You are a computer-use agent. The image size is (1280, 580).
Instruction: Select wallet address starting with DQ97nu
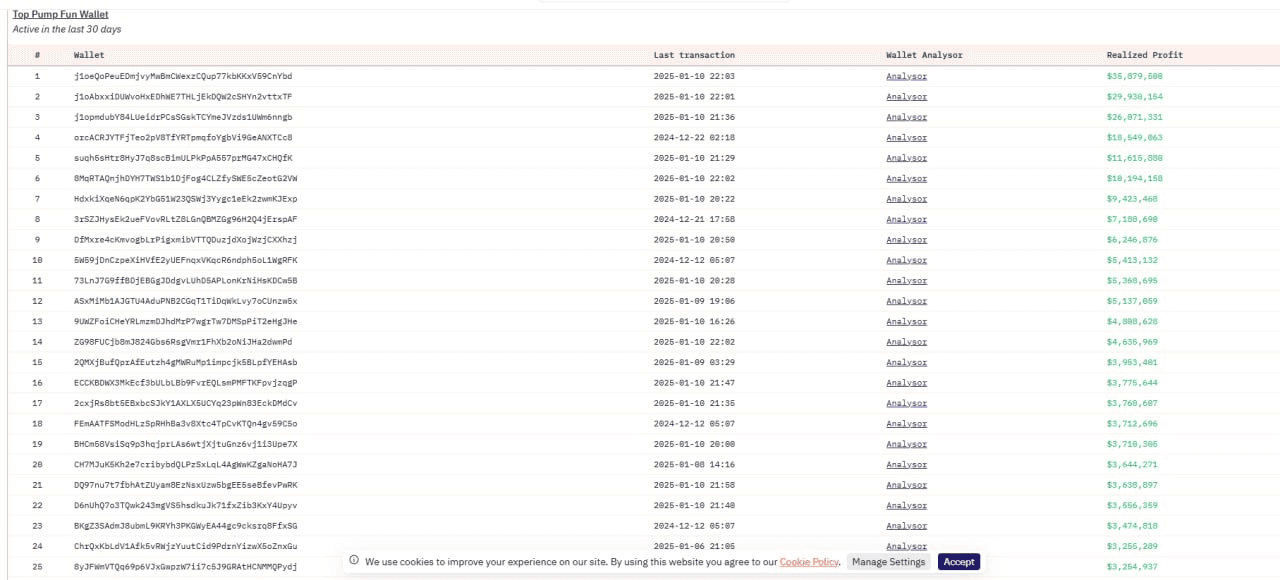(185, 485)
